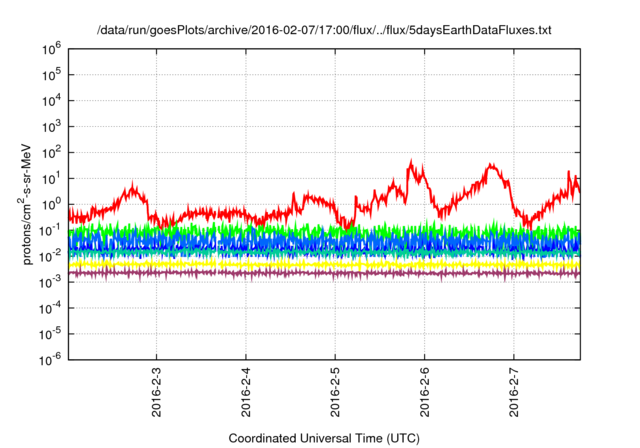The width and height of the screenshot is (640, 448).
Task: Click the 10^5 y-axis label
Action: coord(51,75)
